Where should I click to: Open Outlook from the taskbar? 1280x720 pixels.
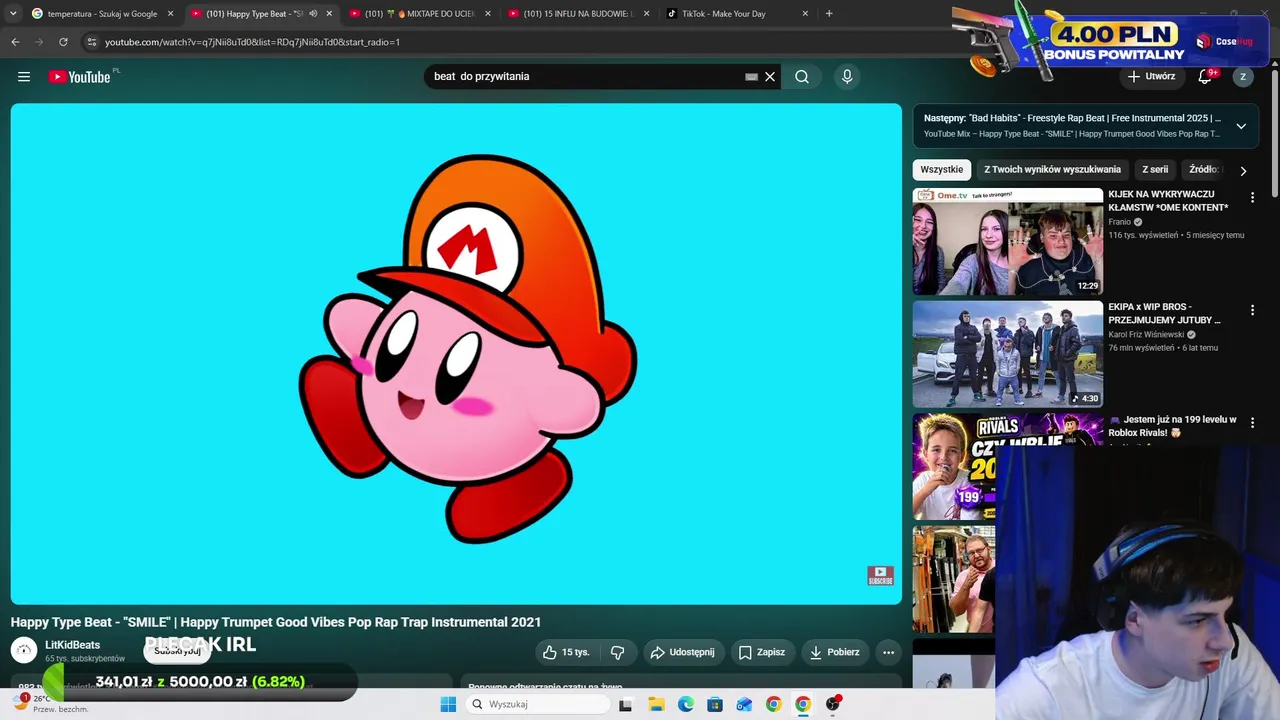[x=743, y=704]
